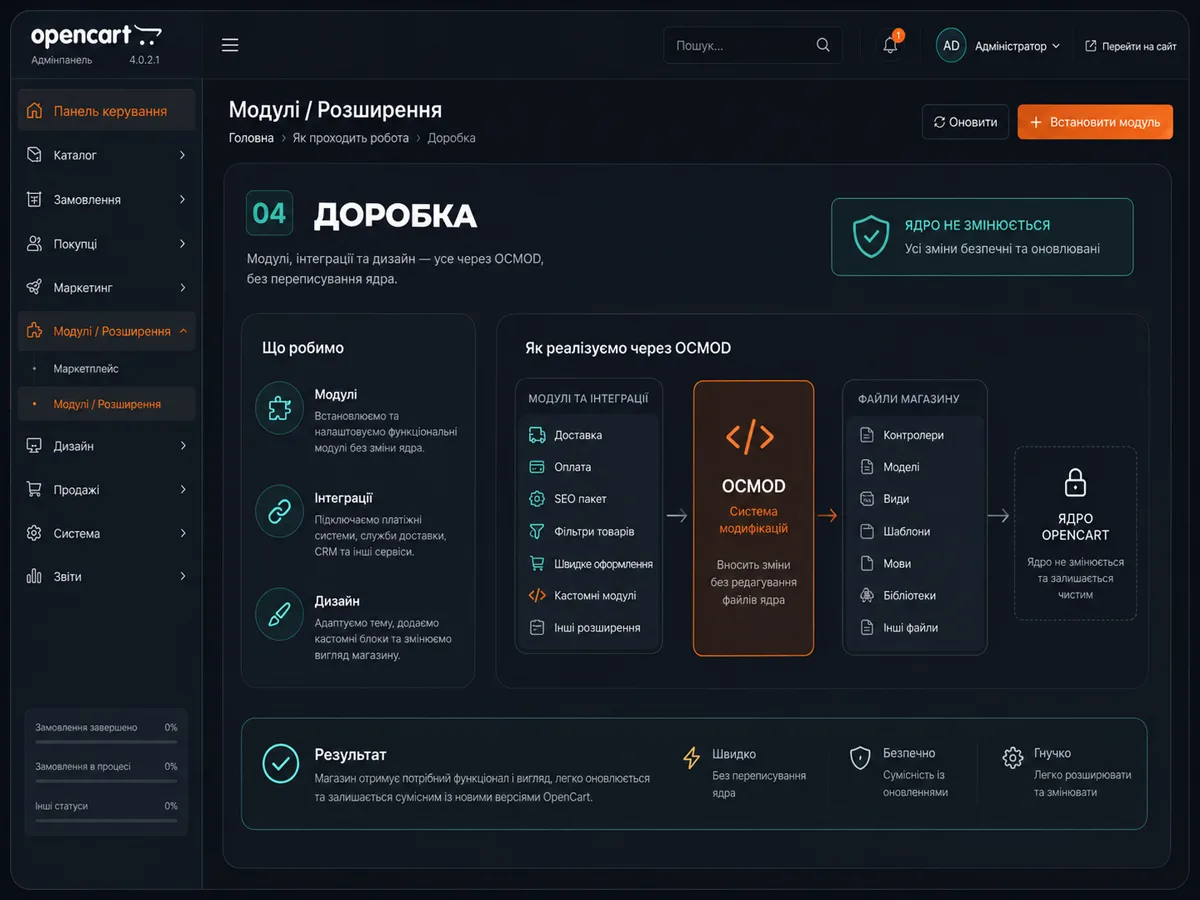
Task: Click the version text 4.0.2.1
Action: 145,61
